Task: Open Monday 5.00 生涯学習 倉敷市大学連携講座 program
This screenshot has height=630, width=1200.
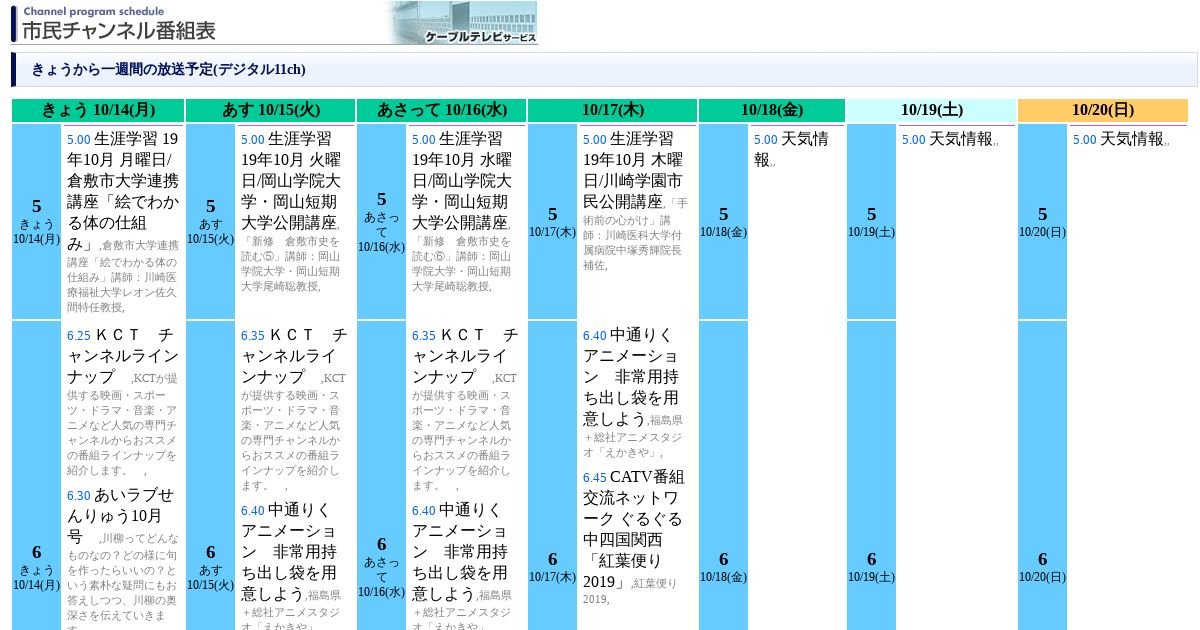Action: [x=123, y=191]
